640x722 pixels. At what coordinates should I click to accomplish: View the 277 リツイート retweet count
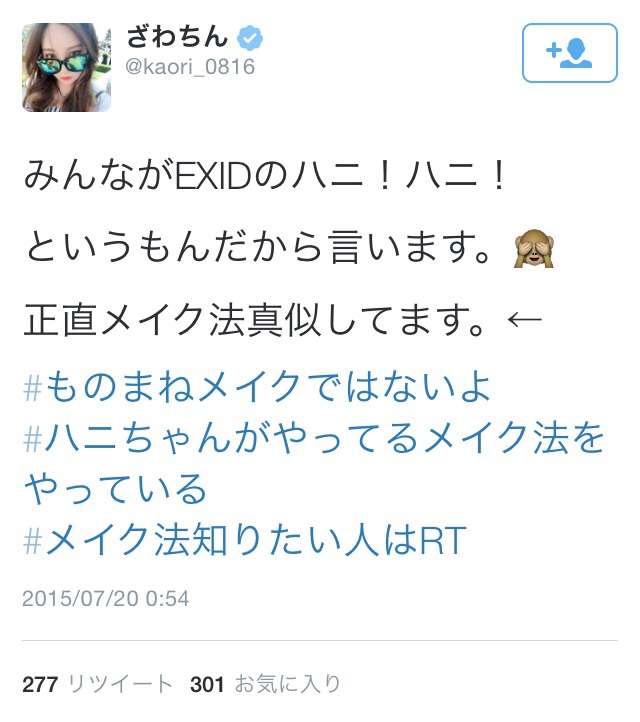click(x=98, y=684)
